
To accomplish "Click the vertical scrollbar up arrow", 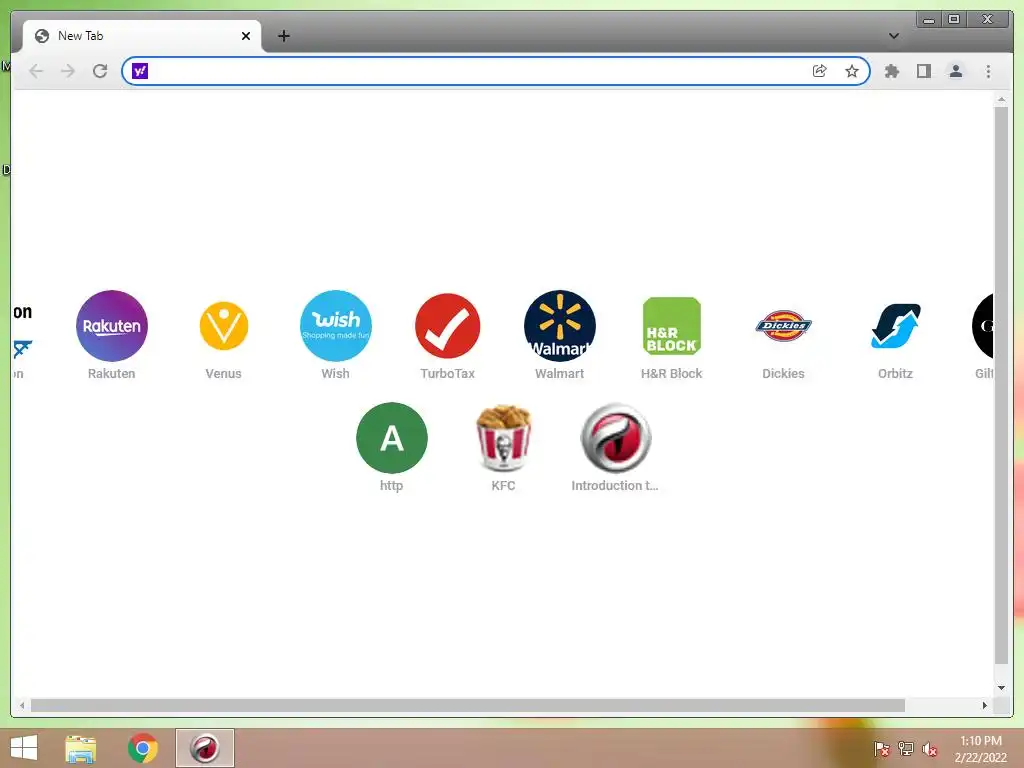I will [x=1001, y=100].
